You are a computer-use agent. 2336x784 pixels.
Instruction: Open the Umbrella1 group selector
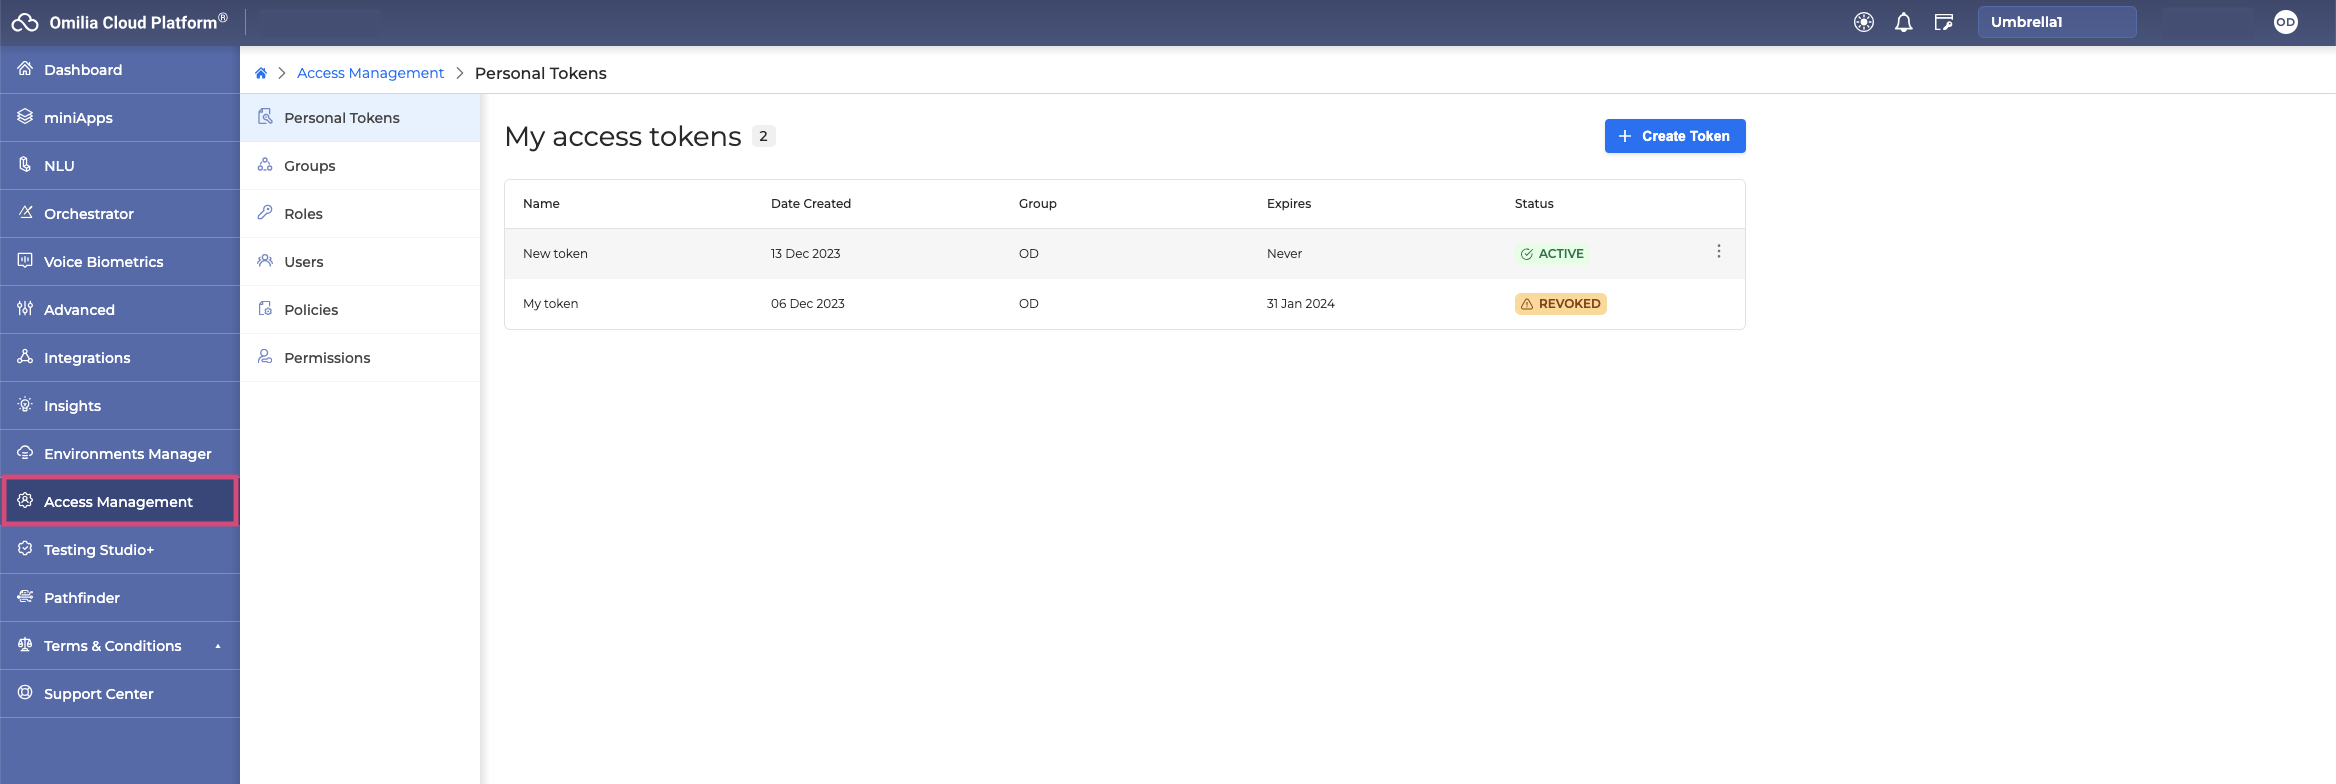point(2056,22)
